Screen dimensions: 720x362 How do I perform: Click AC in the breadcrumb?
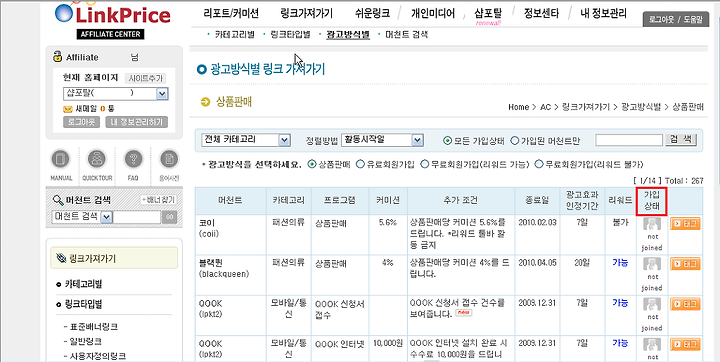545,107
